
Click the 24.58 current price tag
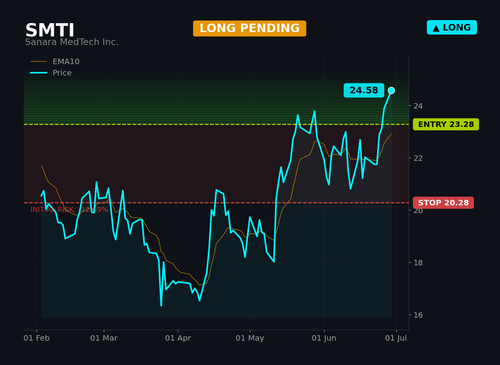(364, 90)
